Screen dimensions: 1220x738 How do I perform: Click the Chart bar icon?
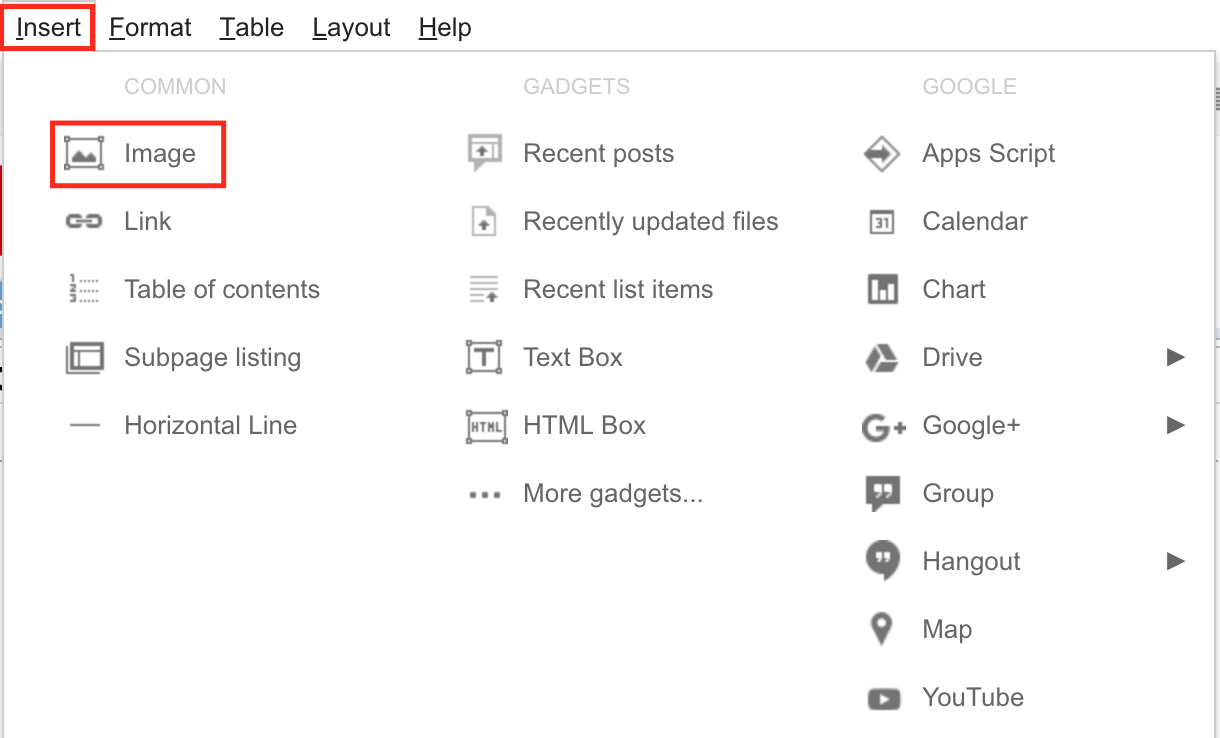tap(882, 290)
